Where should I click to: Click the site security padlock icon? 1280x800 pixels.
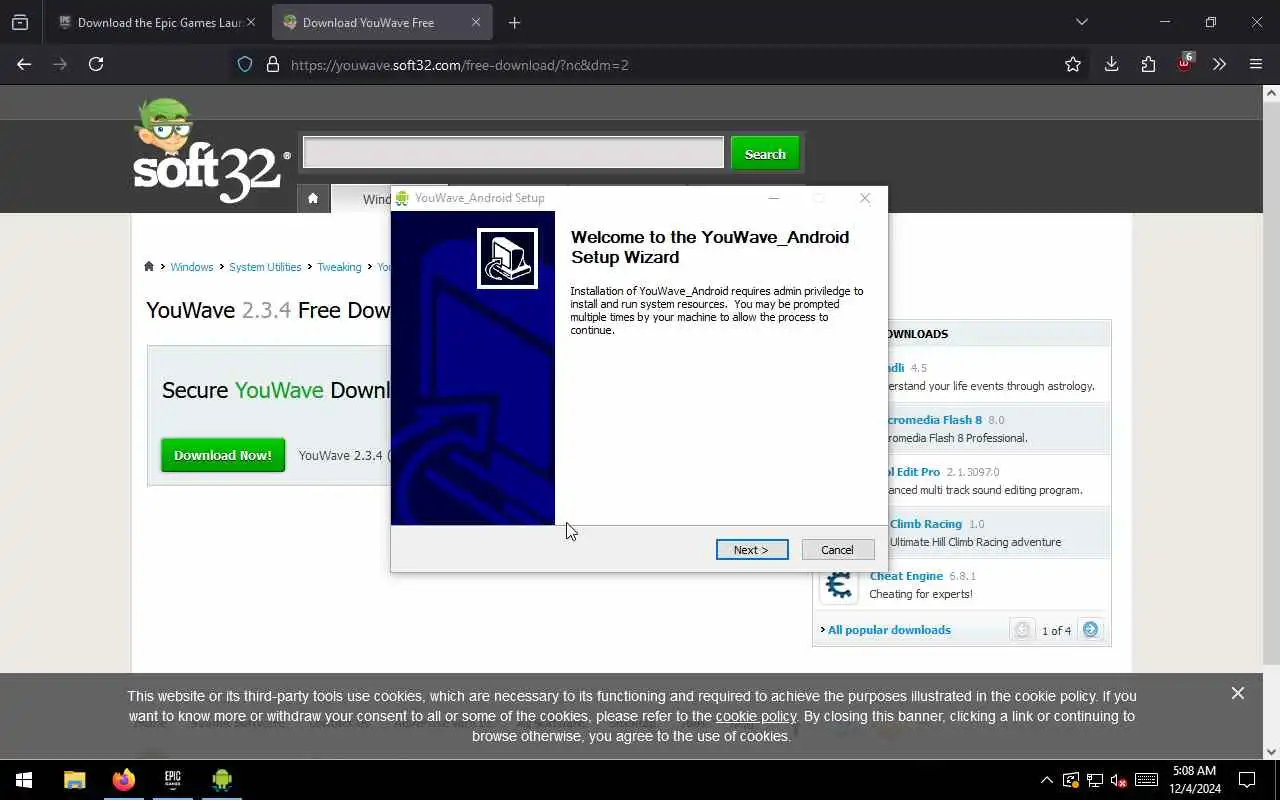[x=272, y=65]
